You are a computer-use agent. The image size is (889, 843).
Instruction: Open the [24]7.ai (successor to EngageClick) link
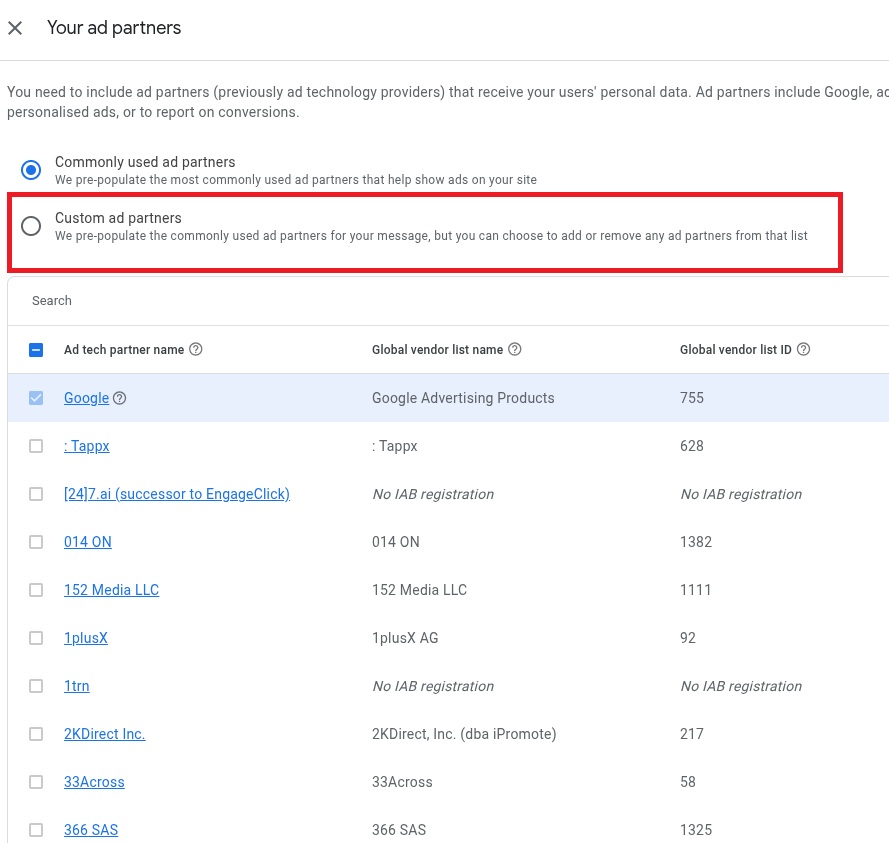[177, 494]
